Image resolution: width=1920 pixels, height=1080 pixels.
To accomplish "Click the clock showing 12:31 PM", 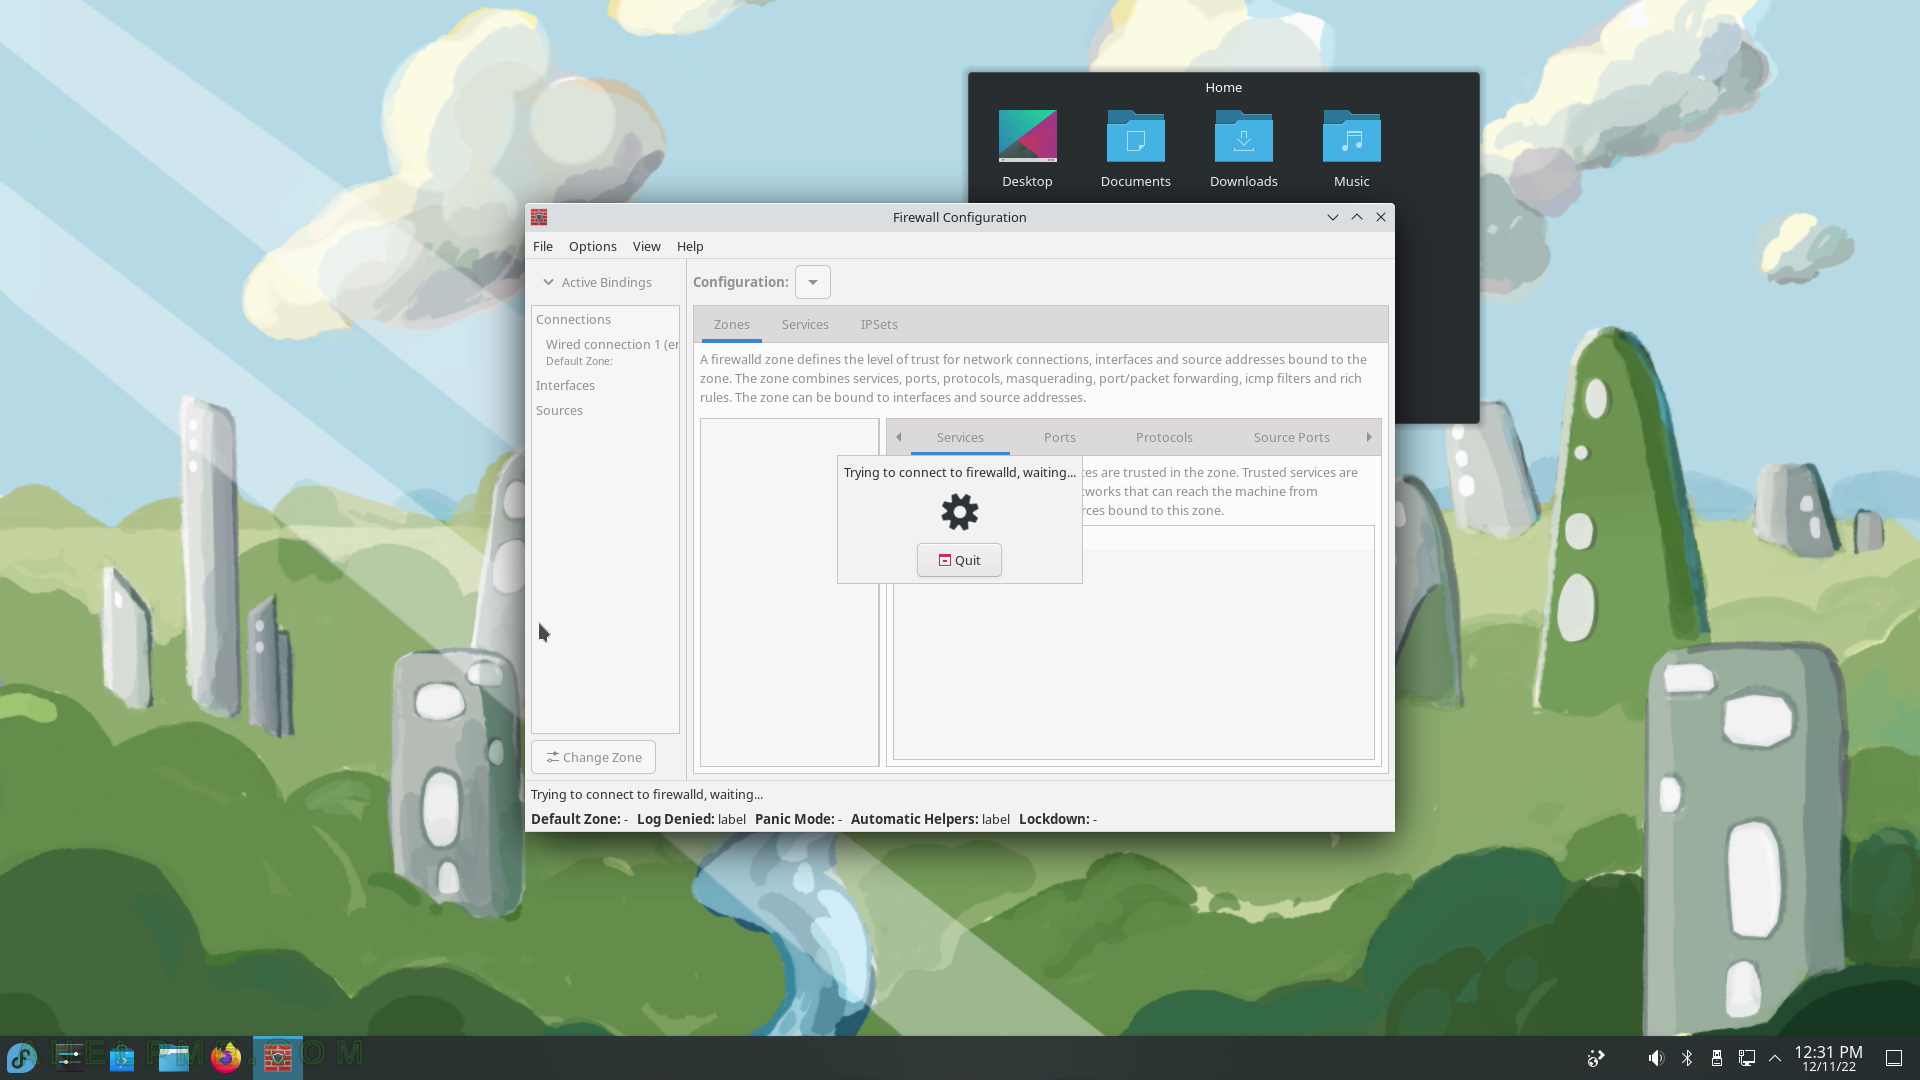I will 1828,1058.
